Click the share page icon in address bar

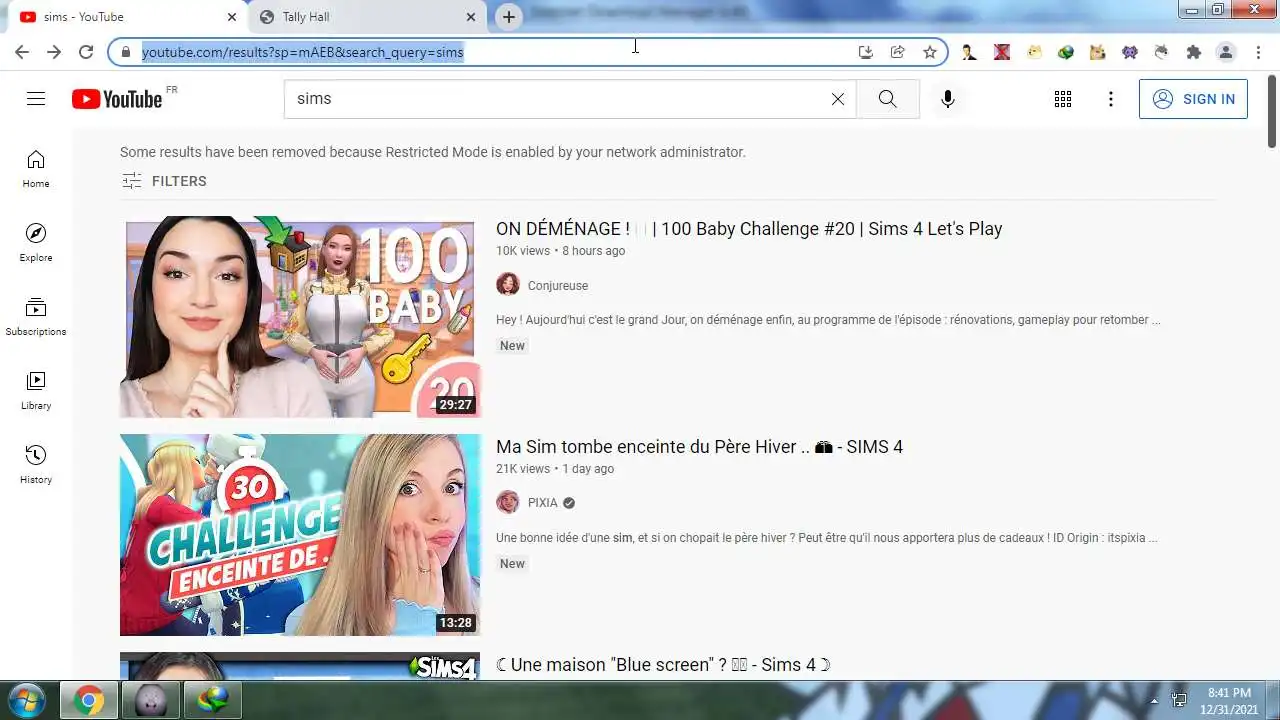coord(898,52)
